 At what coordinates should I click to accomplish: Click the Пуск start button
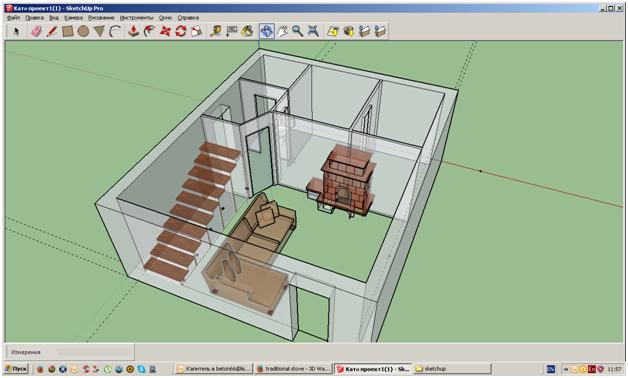(17, 368)
